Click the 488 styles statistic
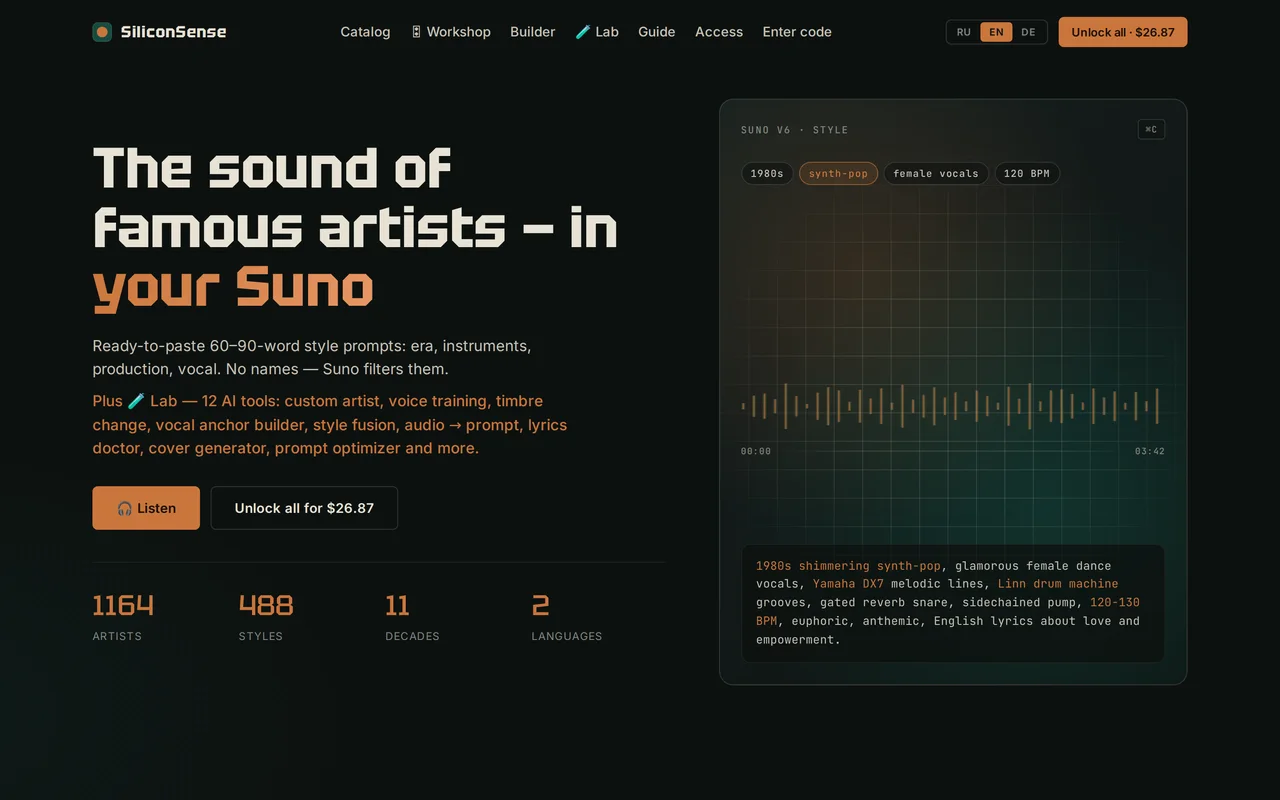Screen dimensions: 1280x800 pos(266,616)
